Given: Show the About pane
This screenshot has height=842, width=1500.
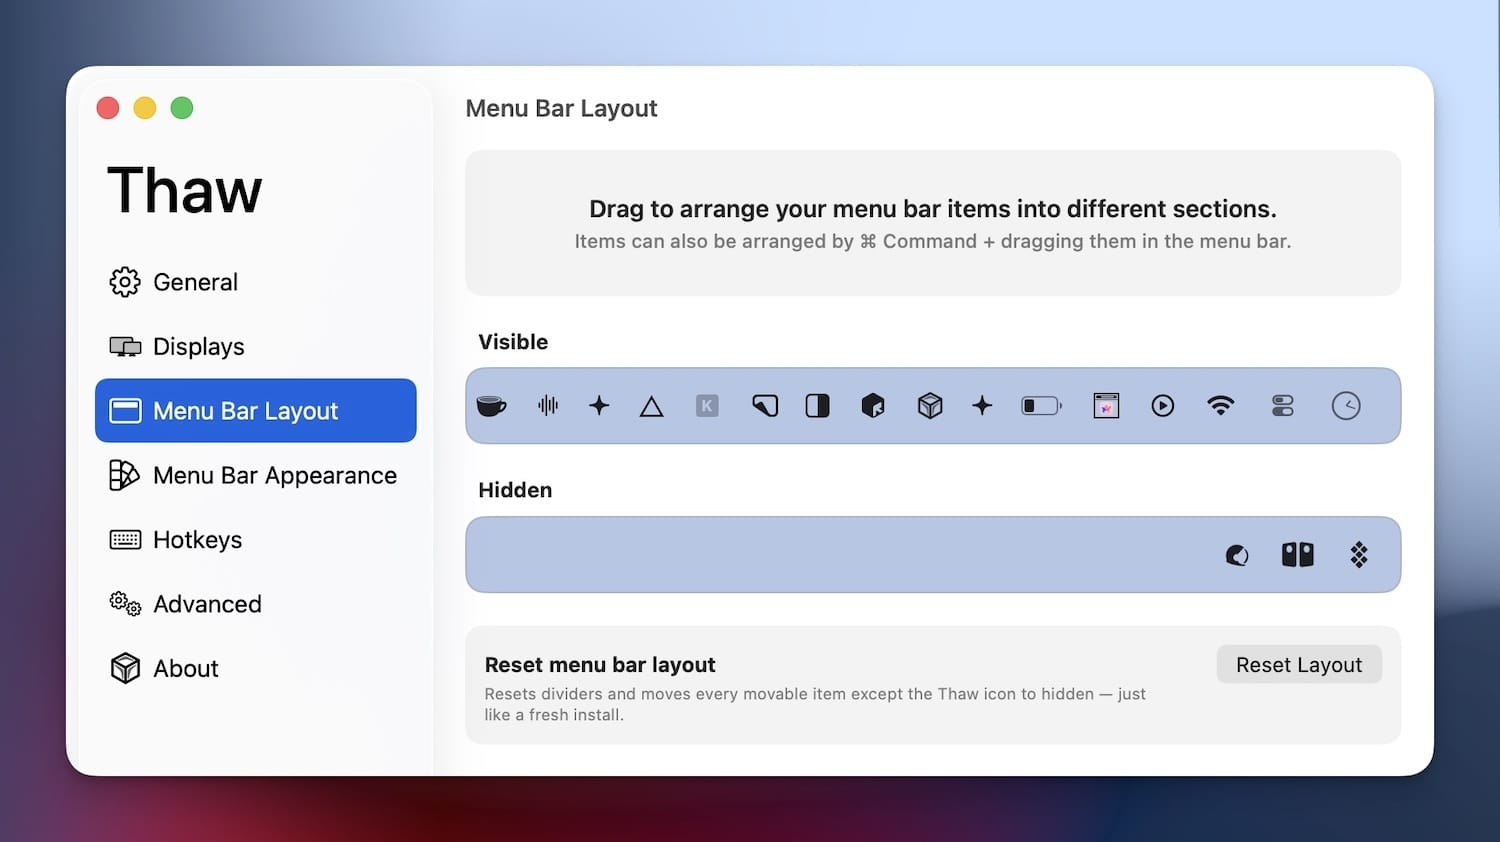Looking at the screenshot, I should 256,668.
